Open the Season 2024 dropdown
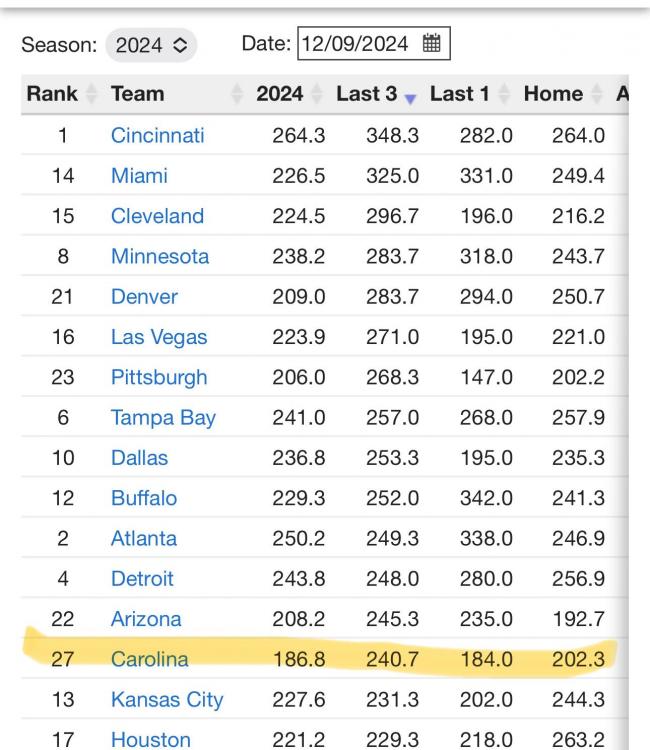Viewport: 650px width, 750px height. (x=151, y=45)
